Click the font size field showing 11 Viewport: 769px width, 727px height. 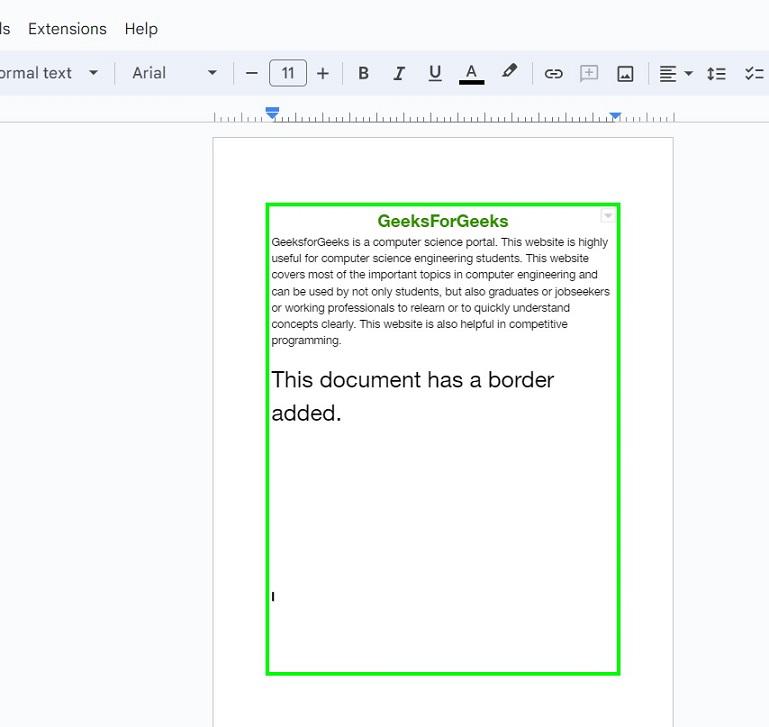tap(287, 73)
